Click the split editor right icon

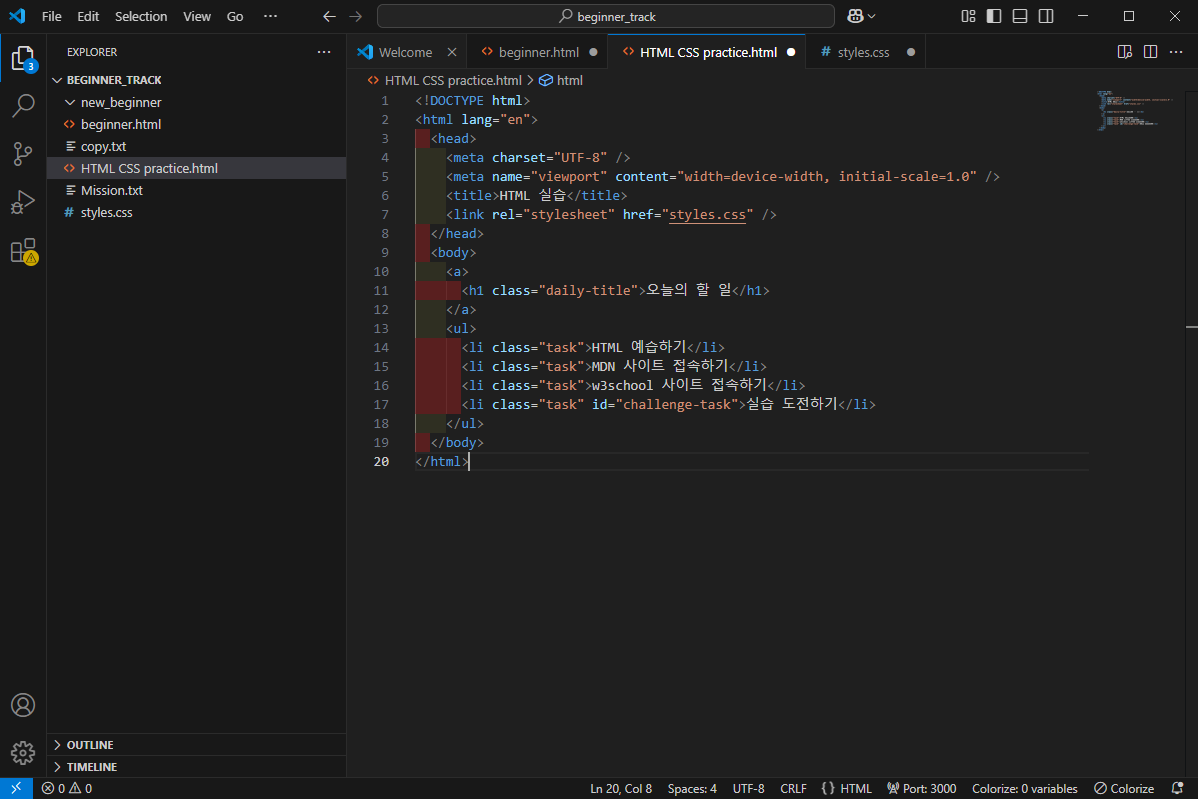pos(1150,52)
